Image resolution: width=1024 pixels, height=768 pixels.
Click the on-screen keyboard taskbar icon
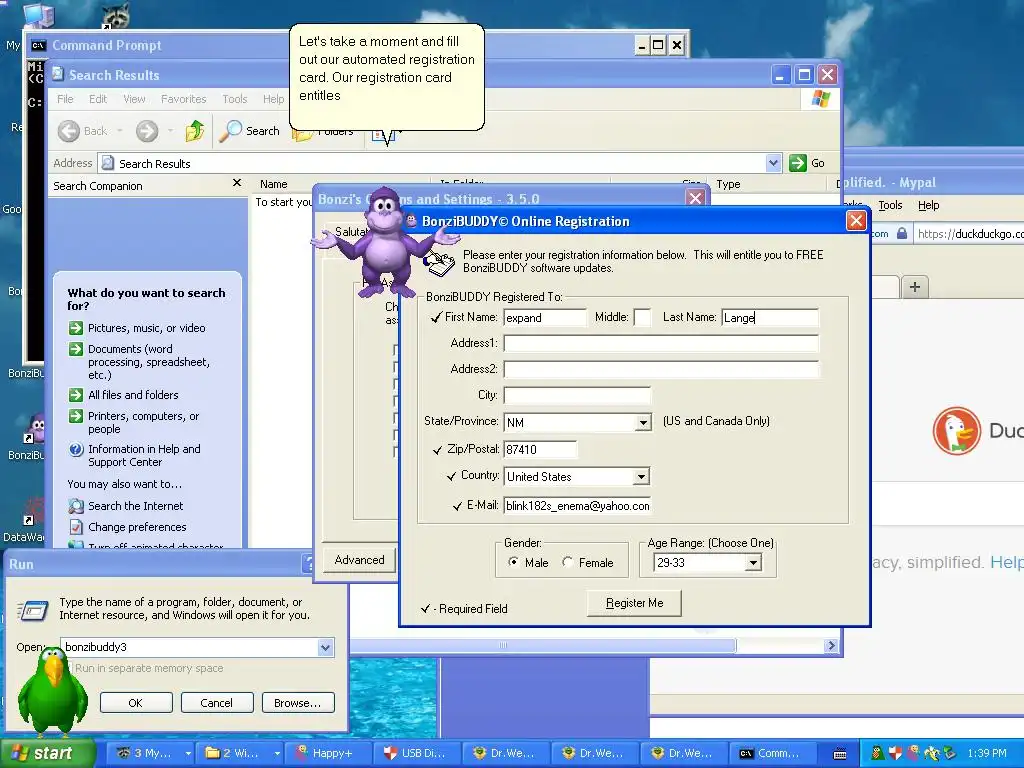[x=840, y=754]
